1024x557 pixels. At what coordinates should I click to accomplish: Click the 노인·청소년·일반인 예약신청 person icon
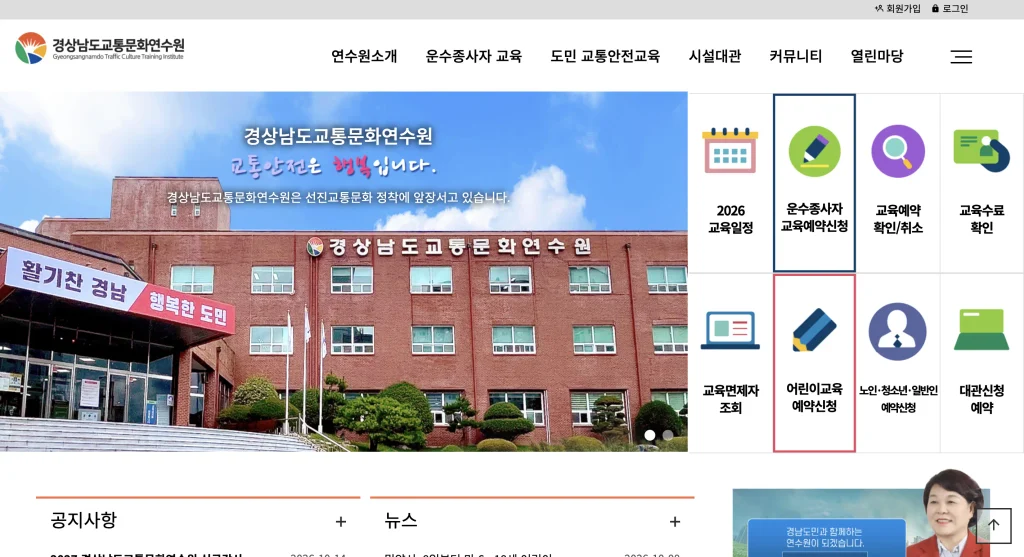(897, 332)
